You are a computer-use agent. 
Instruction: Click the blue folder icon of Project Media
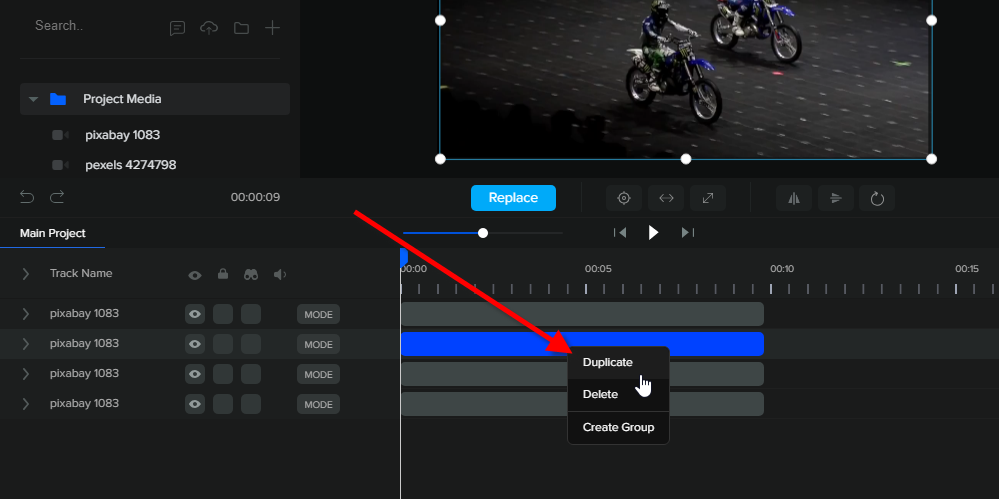tap(58, 99)
